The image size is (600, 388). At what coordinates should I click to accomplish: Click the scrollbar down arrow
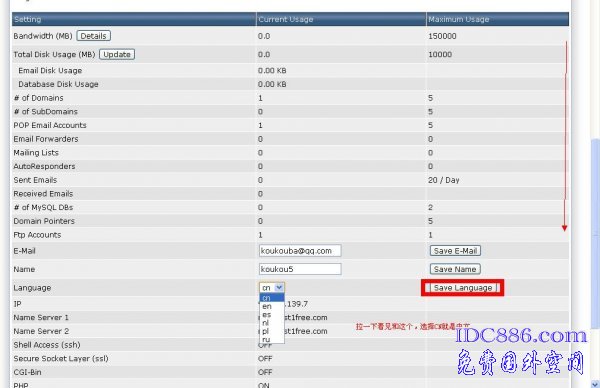click(595, 383)
